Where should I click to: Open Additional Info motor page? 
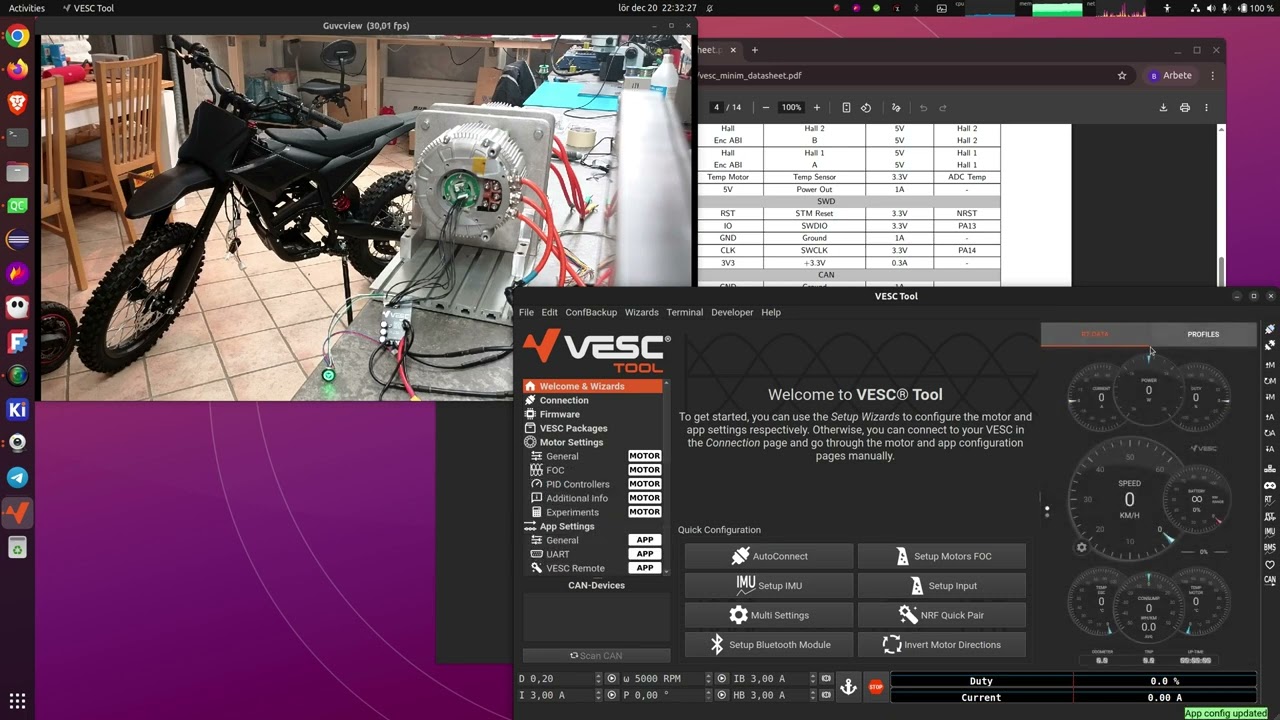tap(592, 498)
